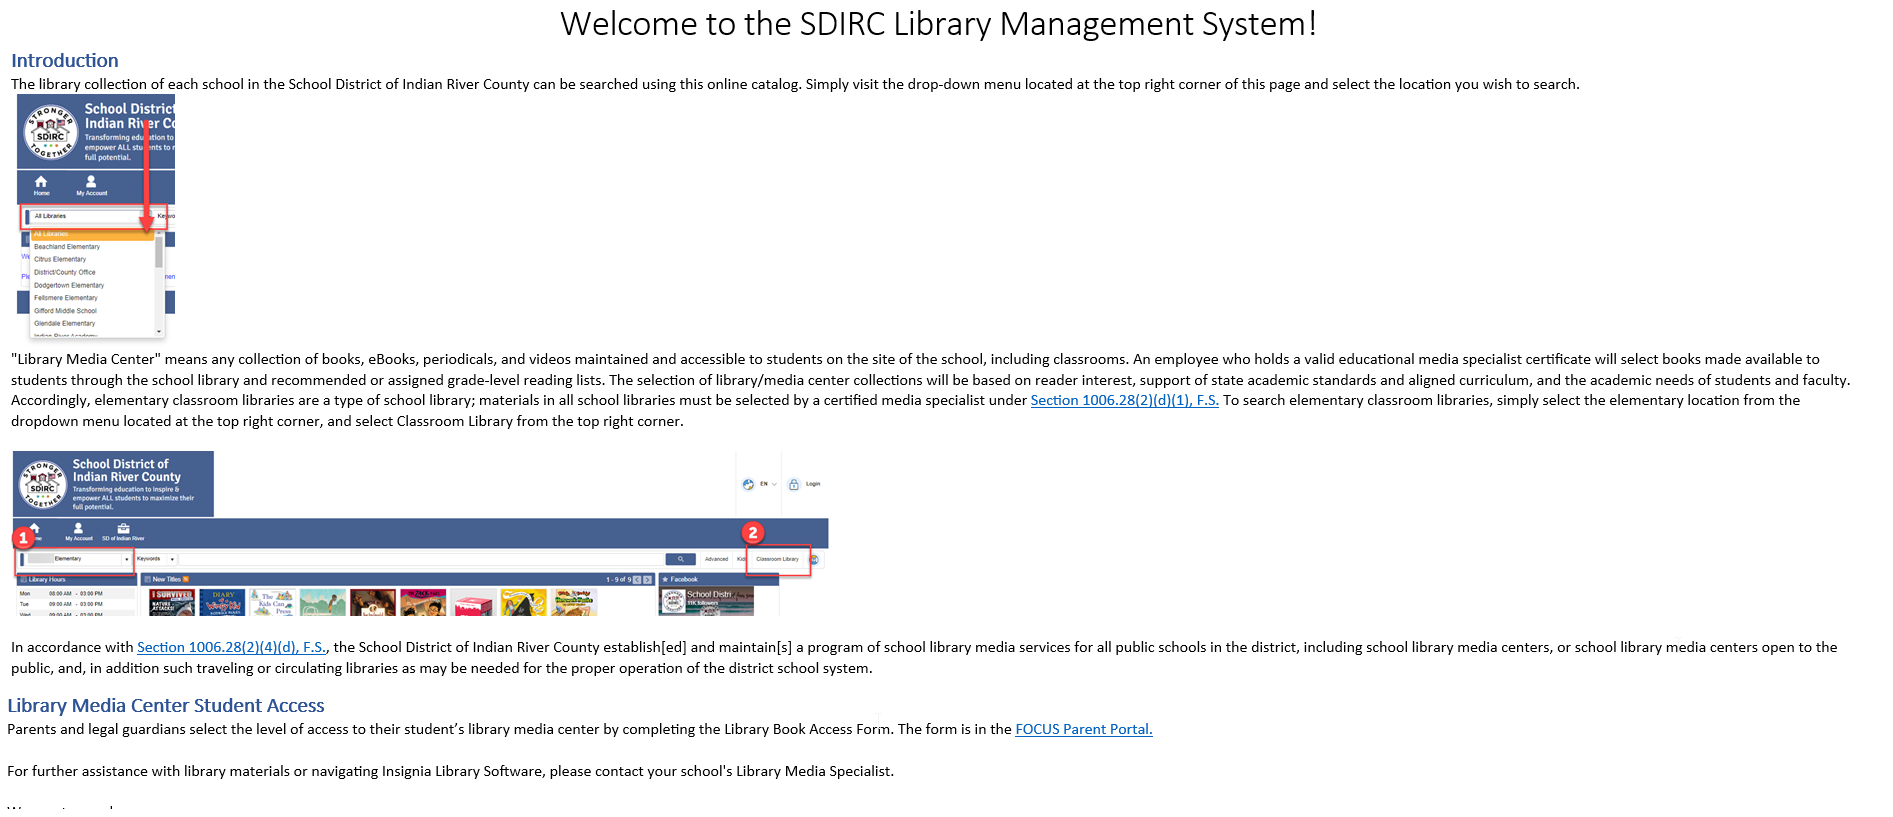Go to previous page of New Titles
The width and height of the screenshot is (1893, 817).
click(x=638, y=579)
